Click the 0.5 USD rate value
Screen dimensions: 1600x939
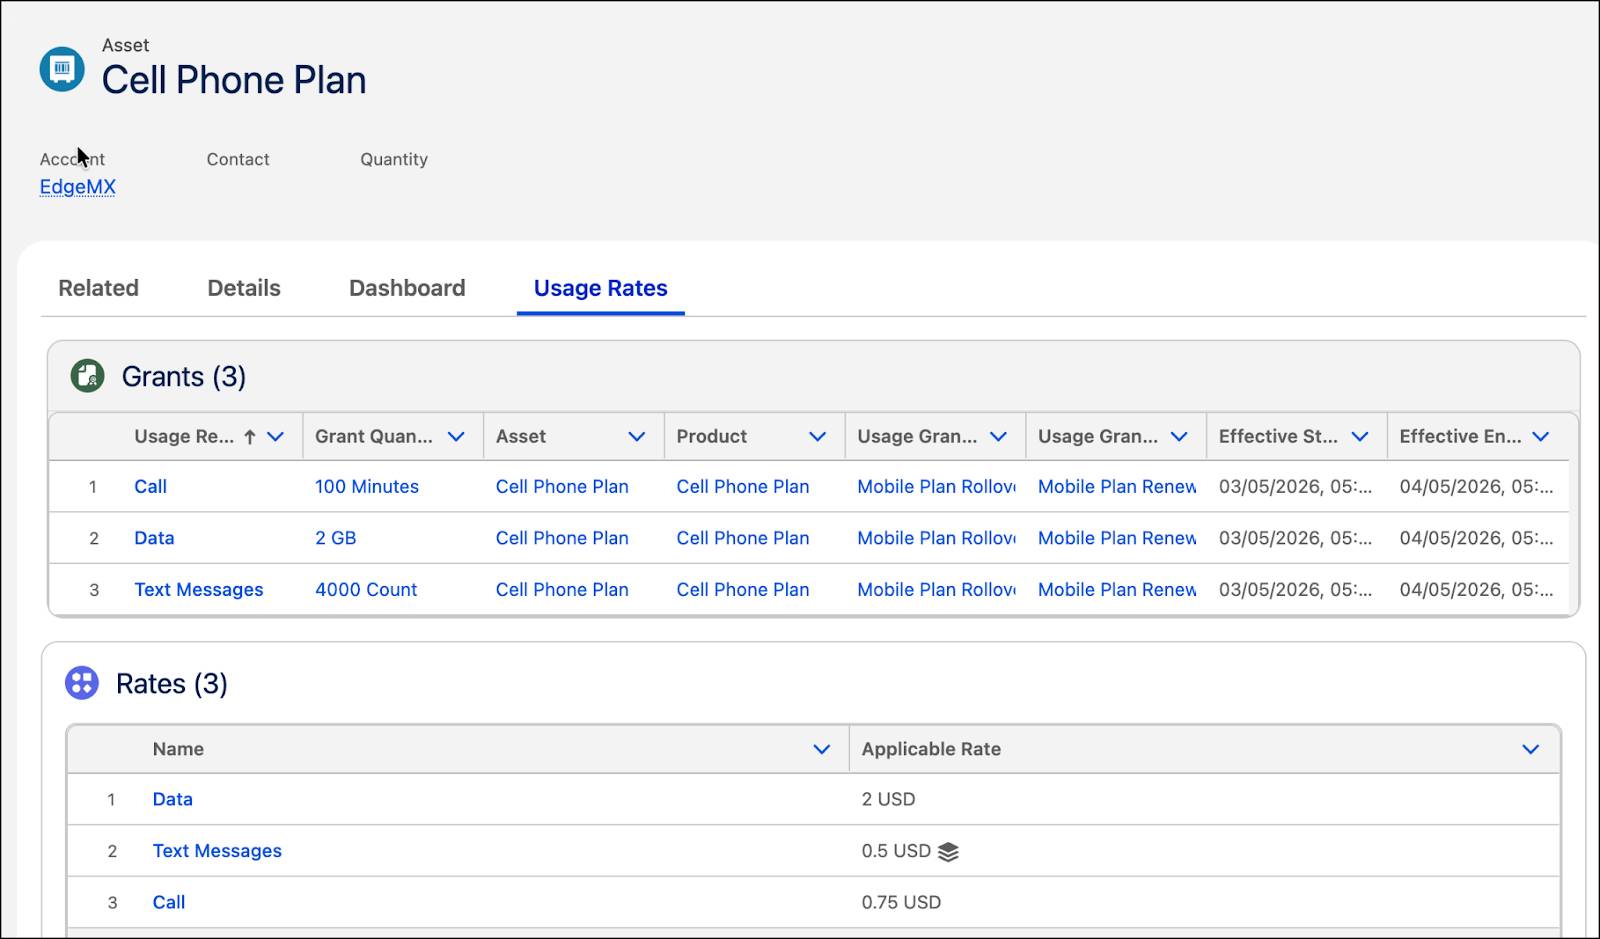click(896, 851)
